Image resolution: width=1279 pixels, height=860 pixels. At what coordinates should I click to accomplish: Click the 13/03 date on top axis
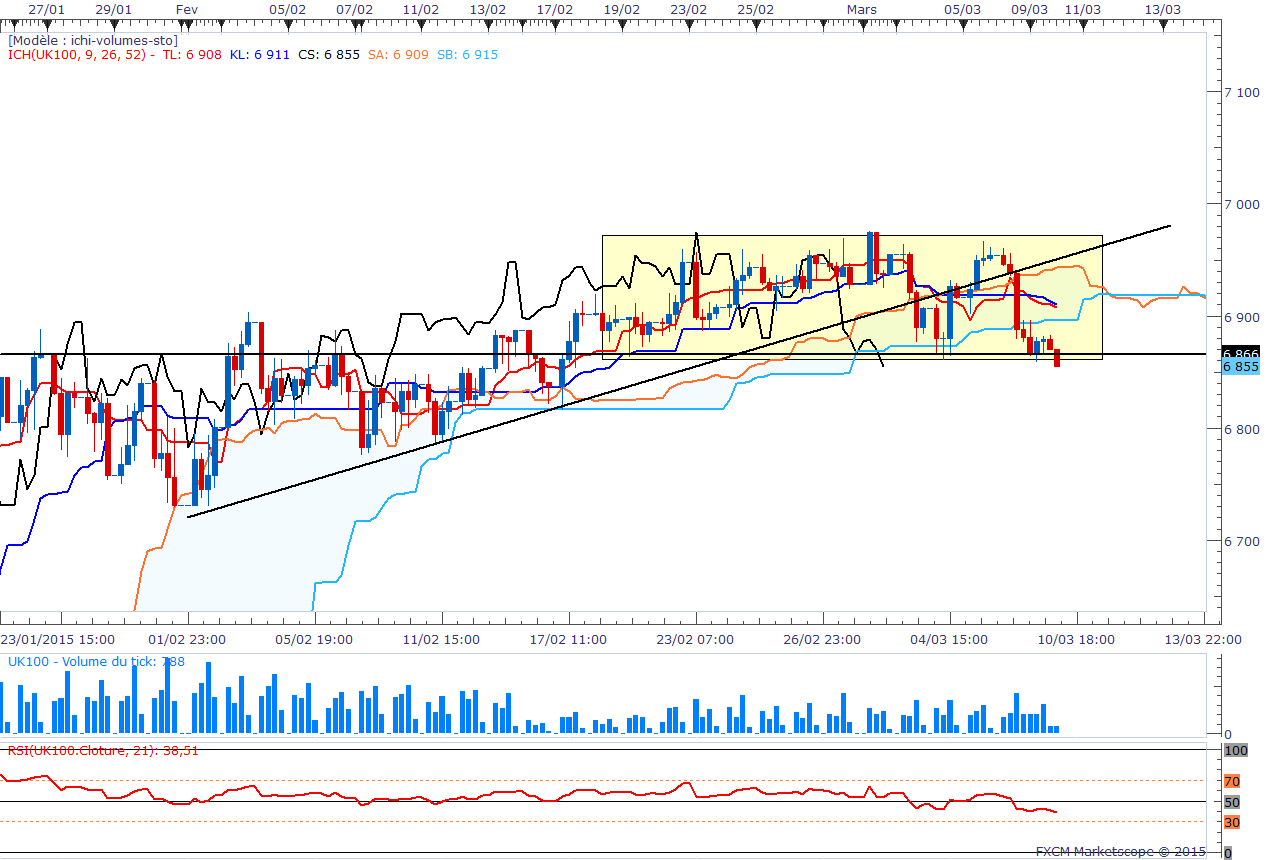1163,8
